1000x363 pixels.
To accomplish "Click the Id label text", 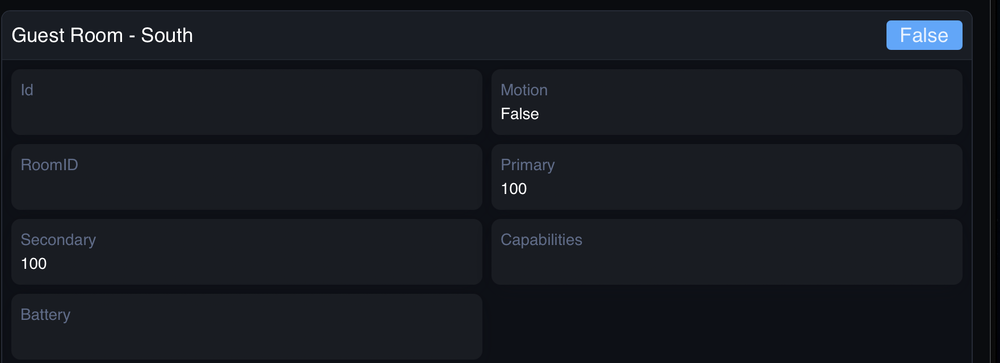I will click(27, 90).
